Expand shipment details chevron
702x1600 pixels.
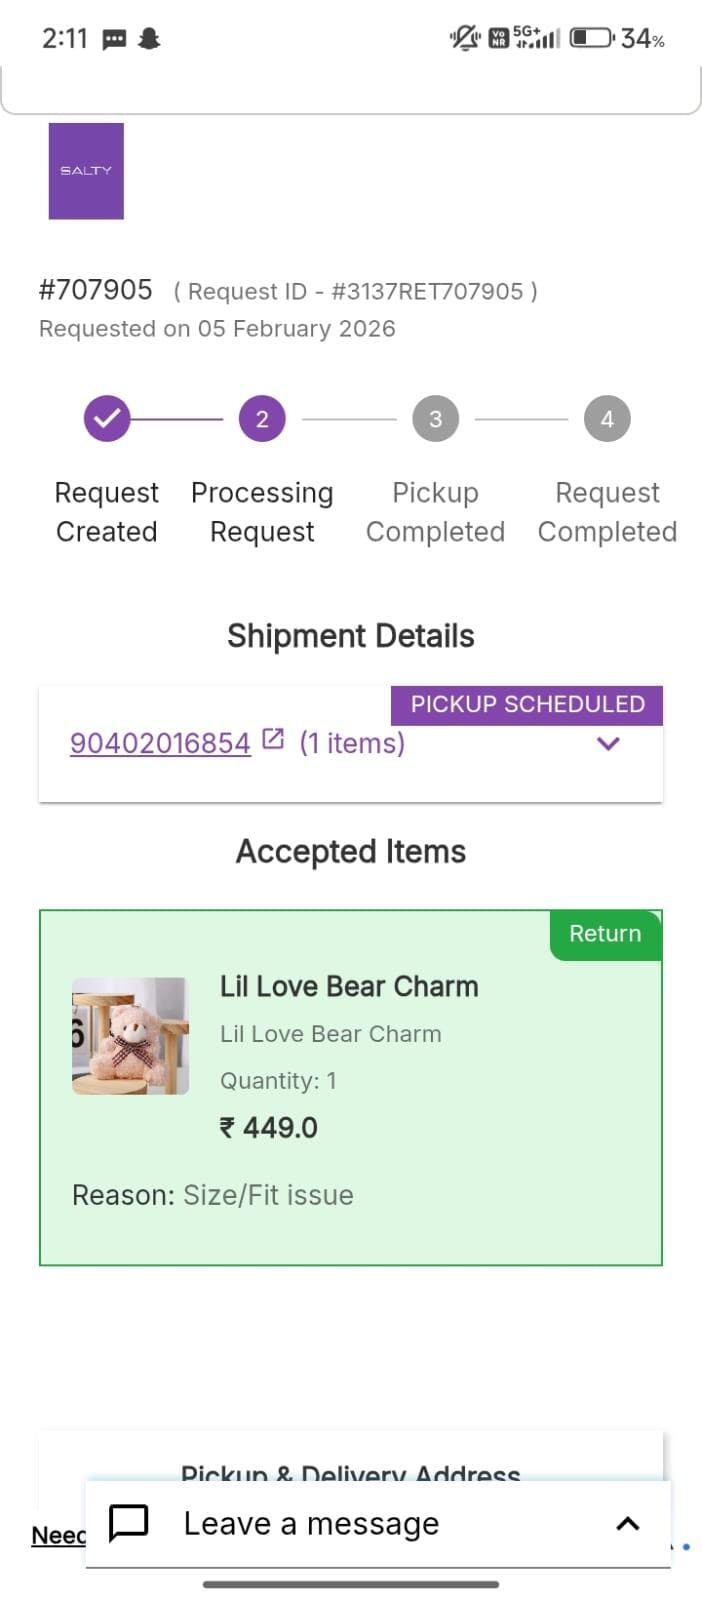pos(608,743)
